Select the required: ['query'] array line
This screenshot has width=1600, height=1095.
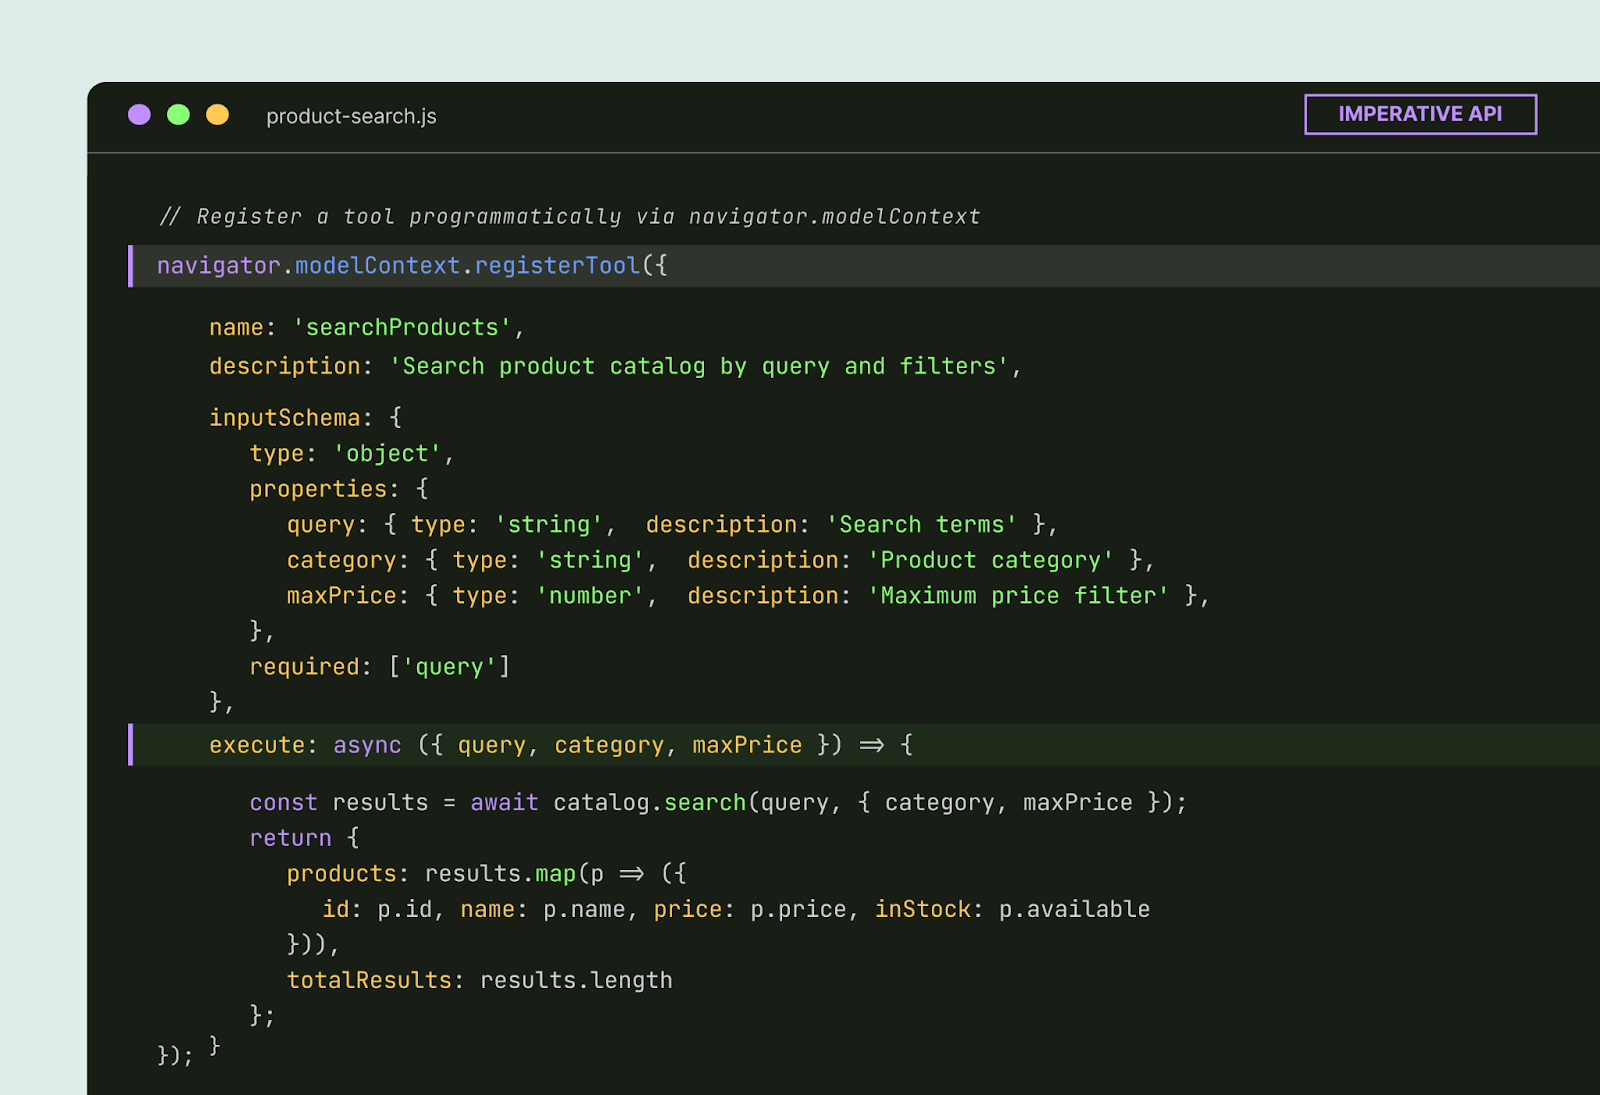point(380,665)
